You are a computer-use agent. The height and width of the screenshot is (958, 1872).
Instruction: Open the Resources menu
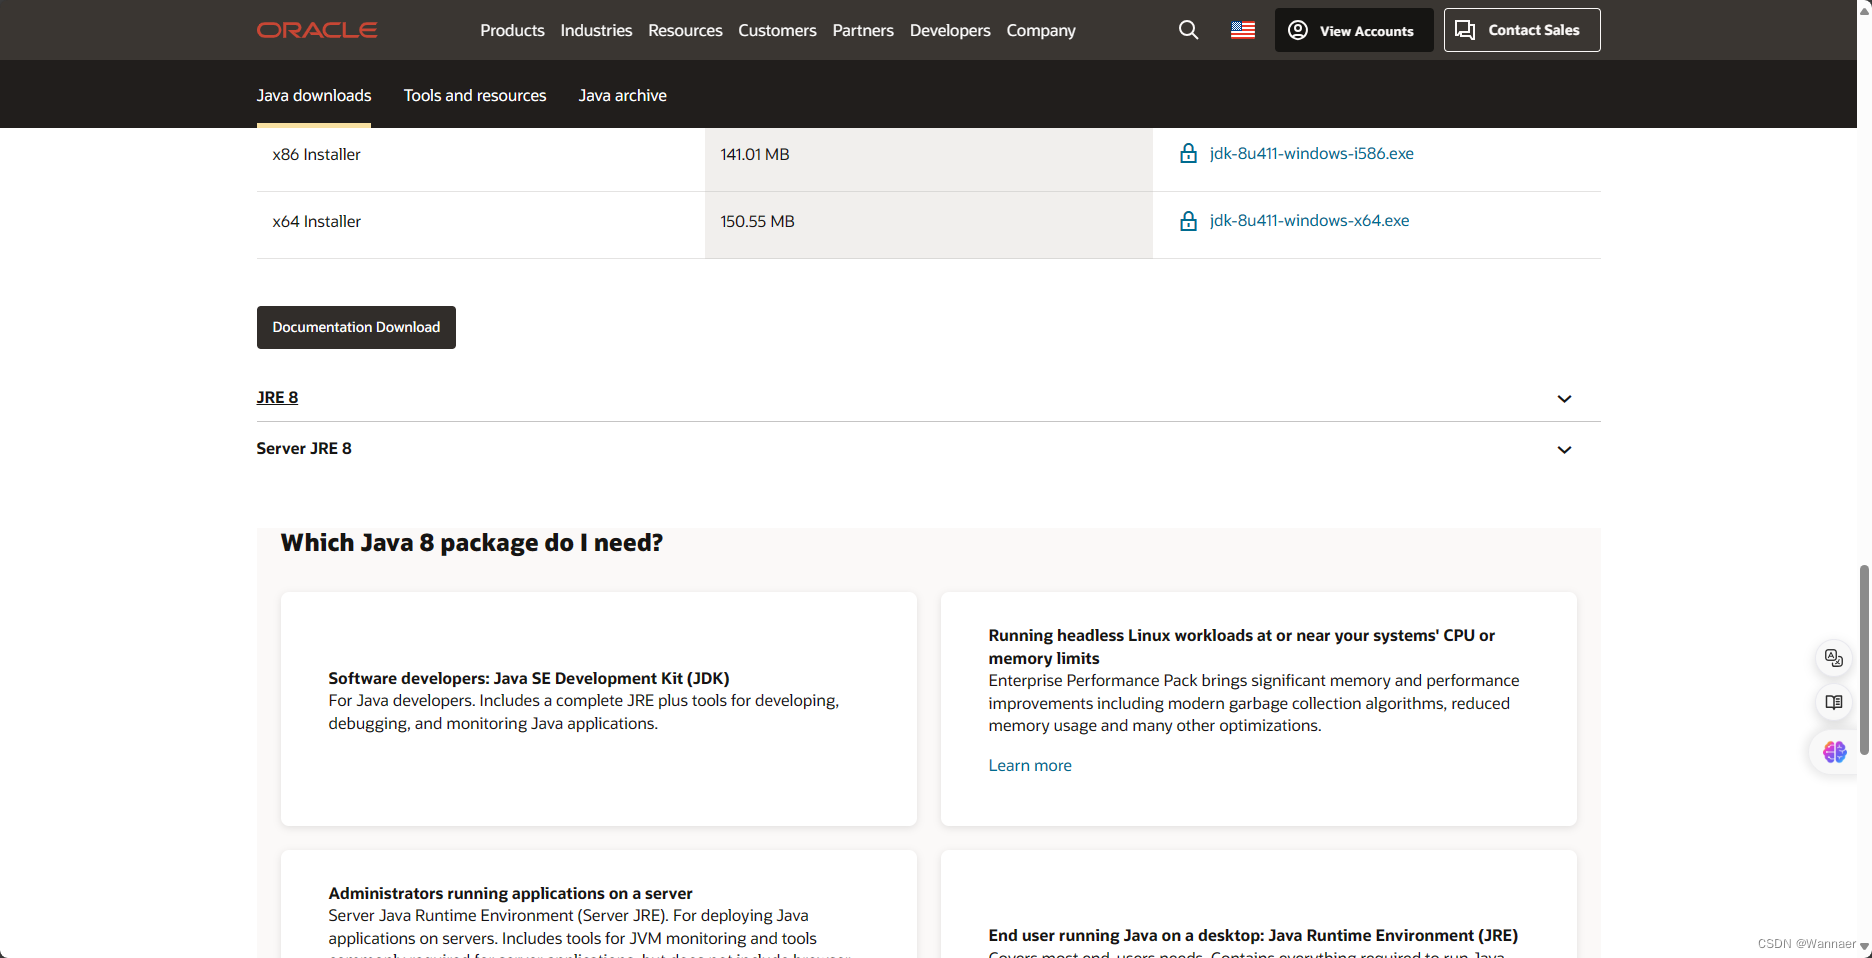685,30
